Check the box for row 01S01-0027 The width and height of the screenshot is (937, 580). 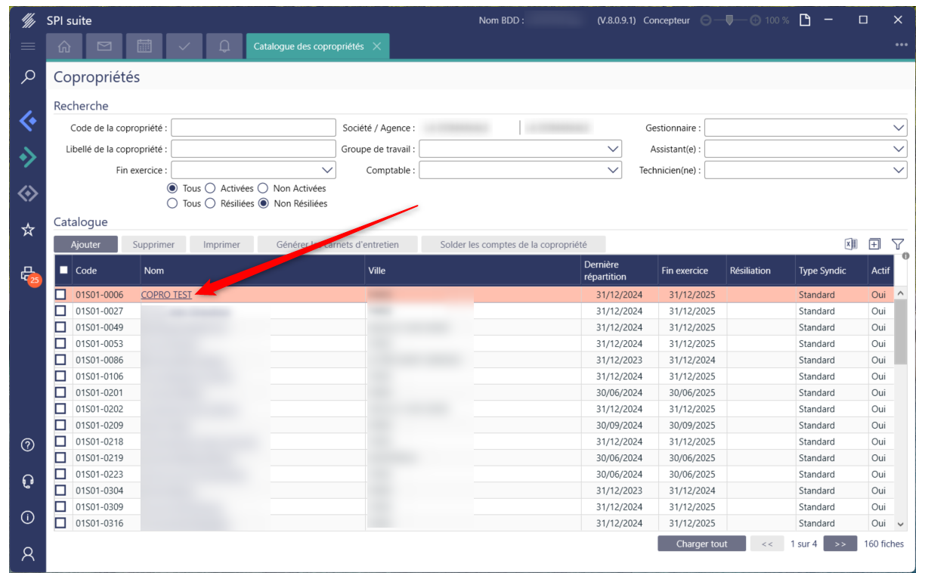coord(60,311)
